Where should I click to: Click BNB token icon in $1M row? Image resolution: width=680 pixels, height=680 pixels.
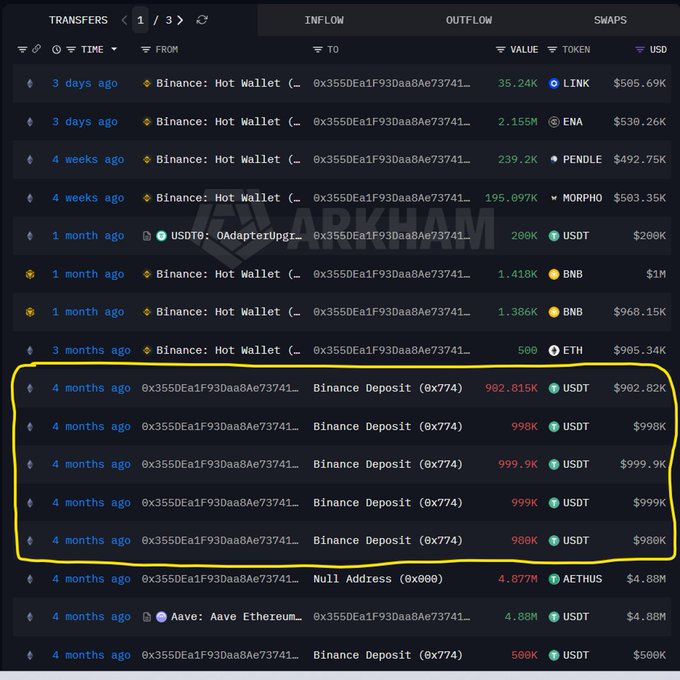(554, 274)
